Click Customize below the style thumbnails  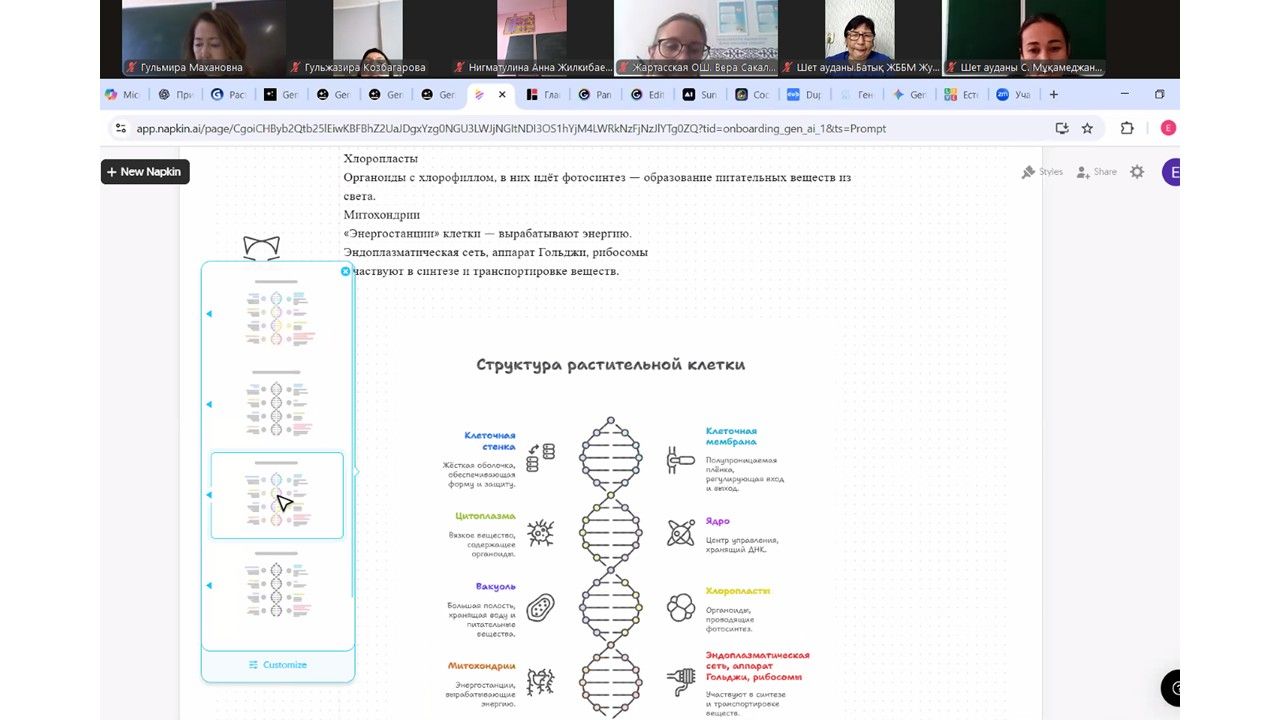pyautogui.click(x=278, y=665)
